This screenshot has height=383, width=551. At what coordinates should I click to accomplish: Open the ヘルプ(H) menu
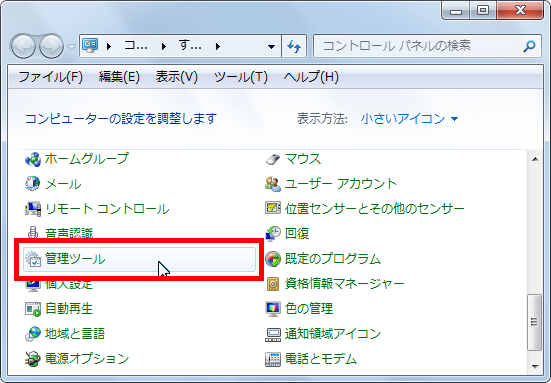pos(311,77)
